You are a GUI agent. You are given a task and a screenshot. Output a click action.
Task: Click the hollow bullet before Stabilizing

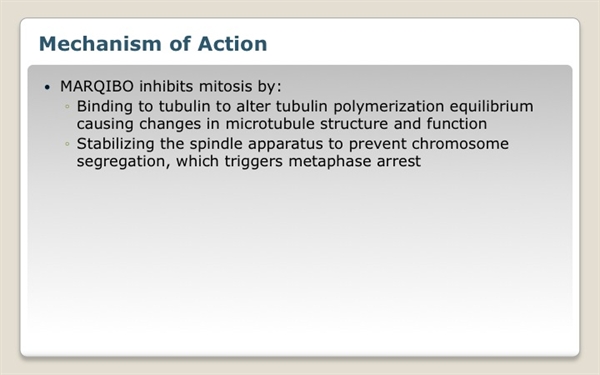coord(67,144)
